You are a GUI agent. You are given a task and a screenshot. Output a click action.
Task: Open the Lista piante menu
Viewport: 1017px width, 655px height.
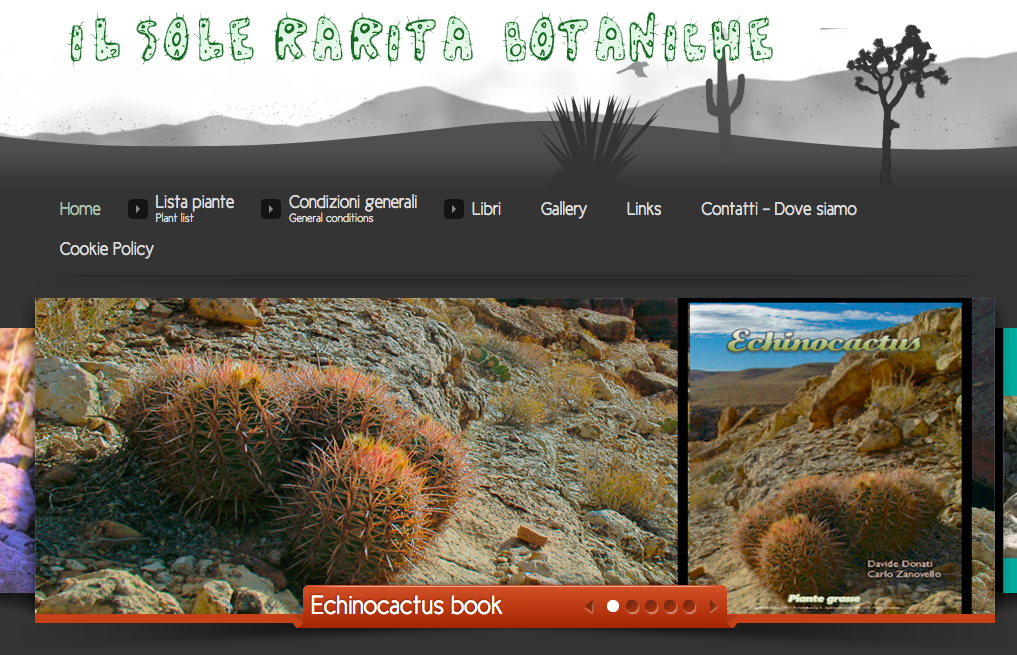pyautogui.click(x=194, y=203)
